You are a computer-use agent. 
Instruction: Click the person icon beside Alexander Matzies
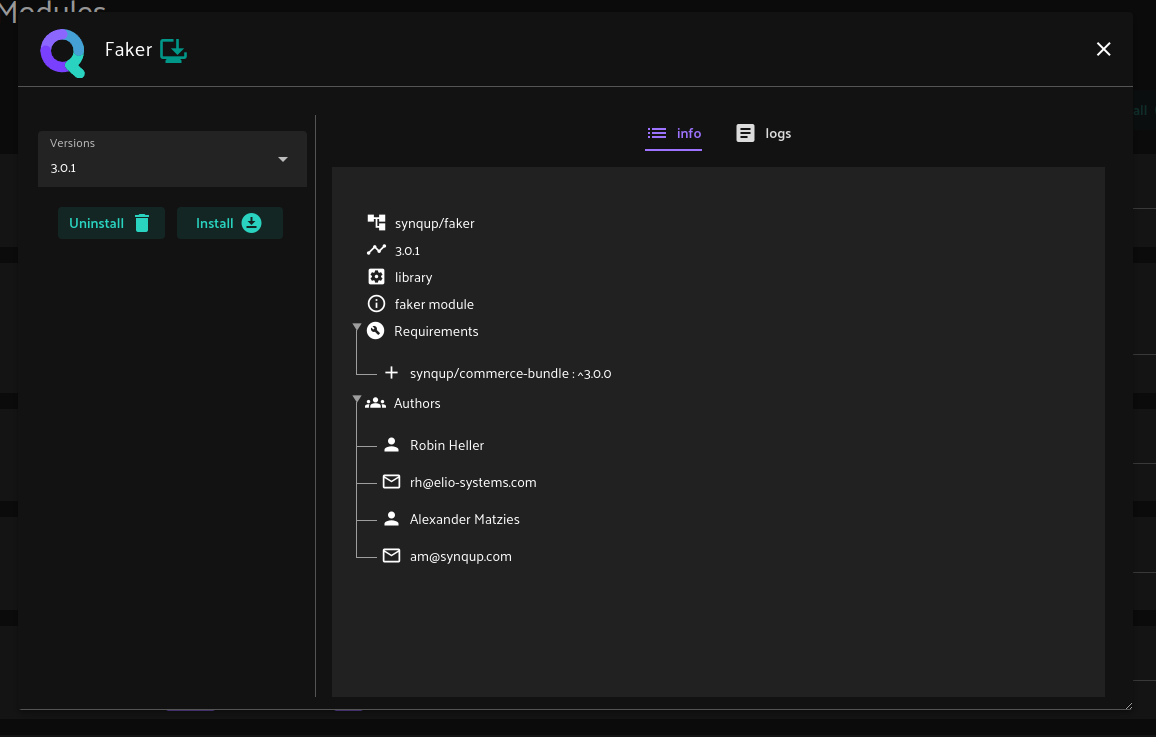[x=391, y=519]
